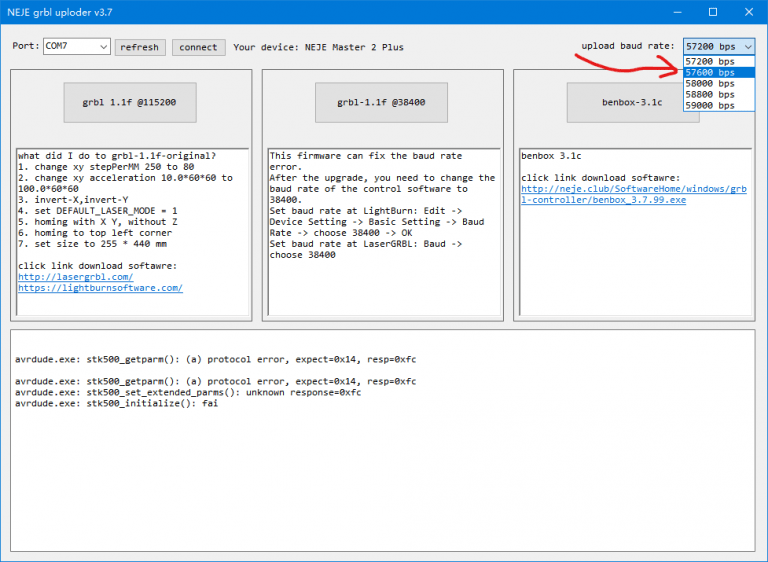Click the 'stk500_set_extended_parms()' log line
Viewport: 768px width, 562px height.
coord(188,392)
